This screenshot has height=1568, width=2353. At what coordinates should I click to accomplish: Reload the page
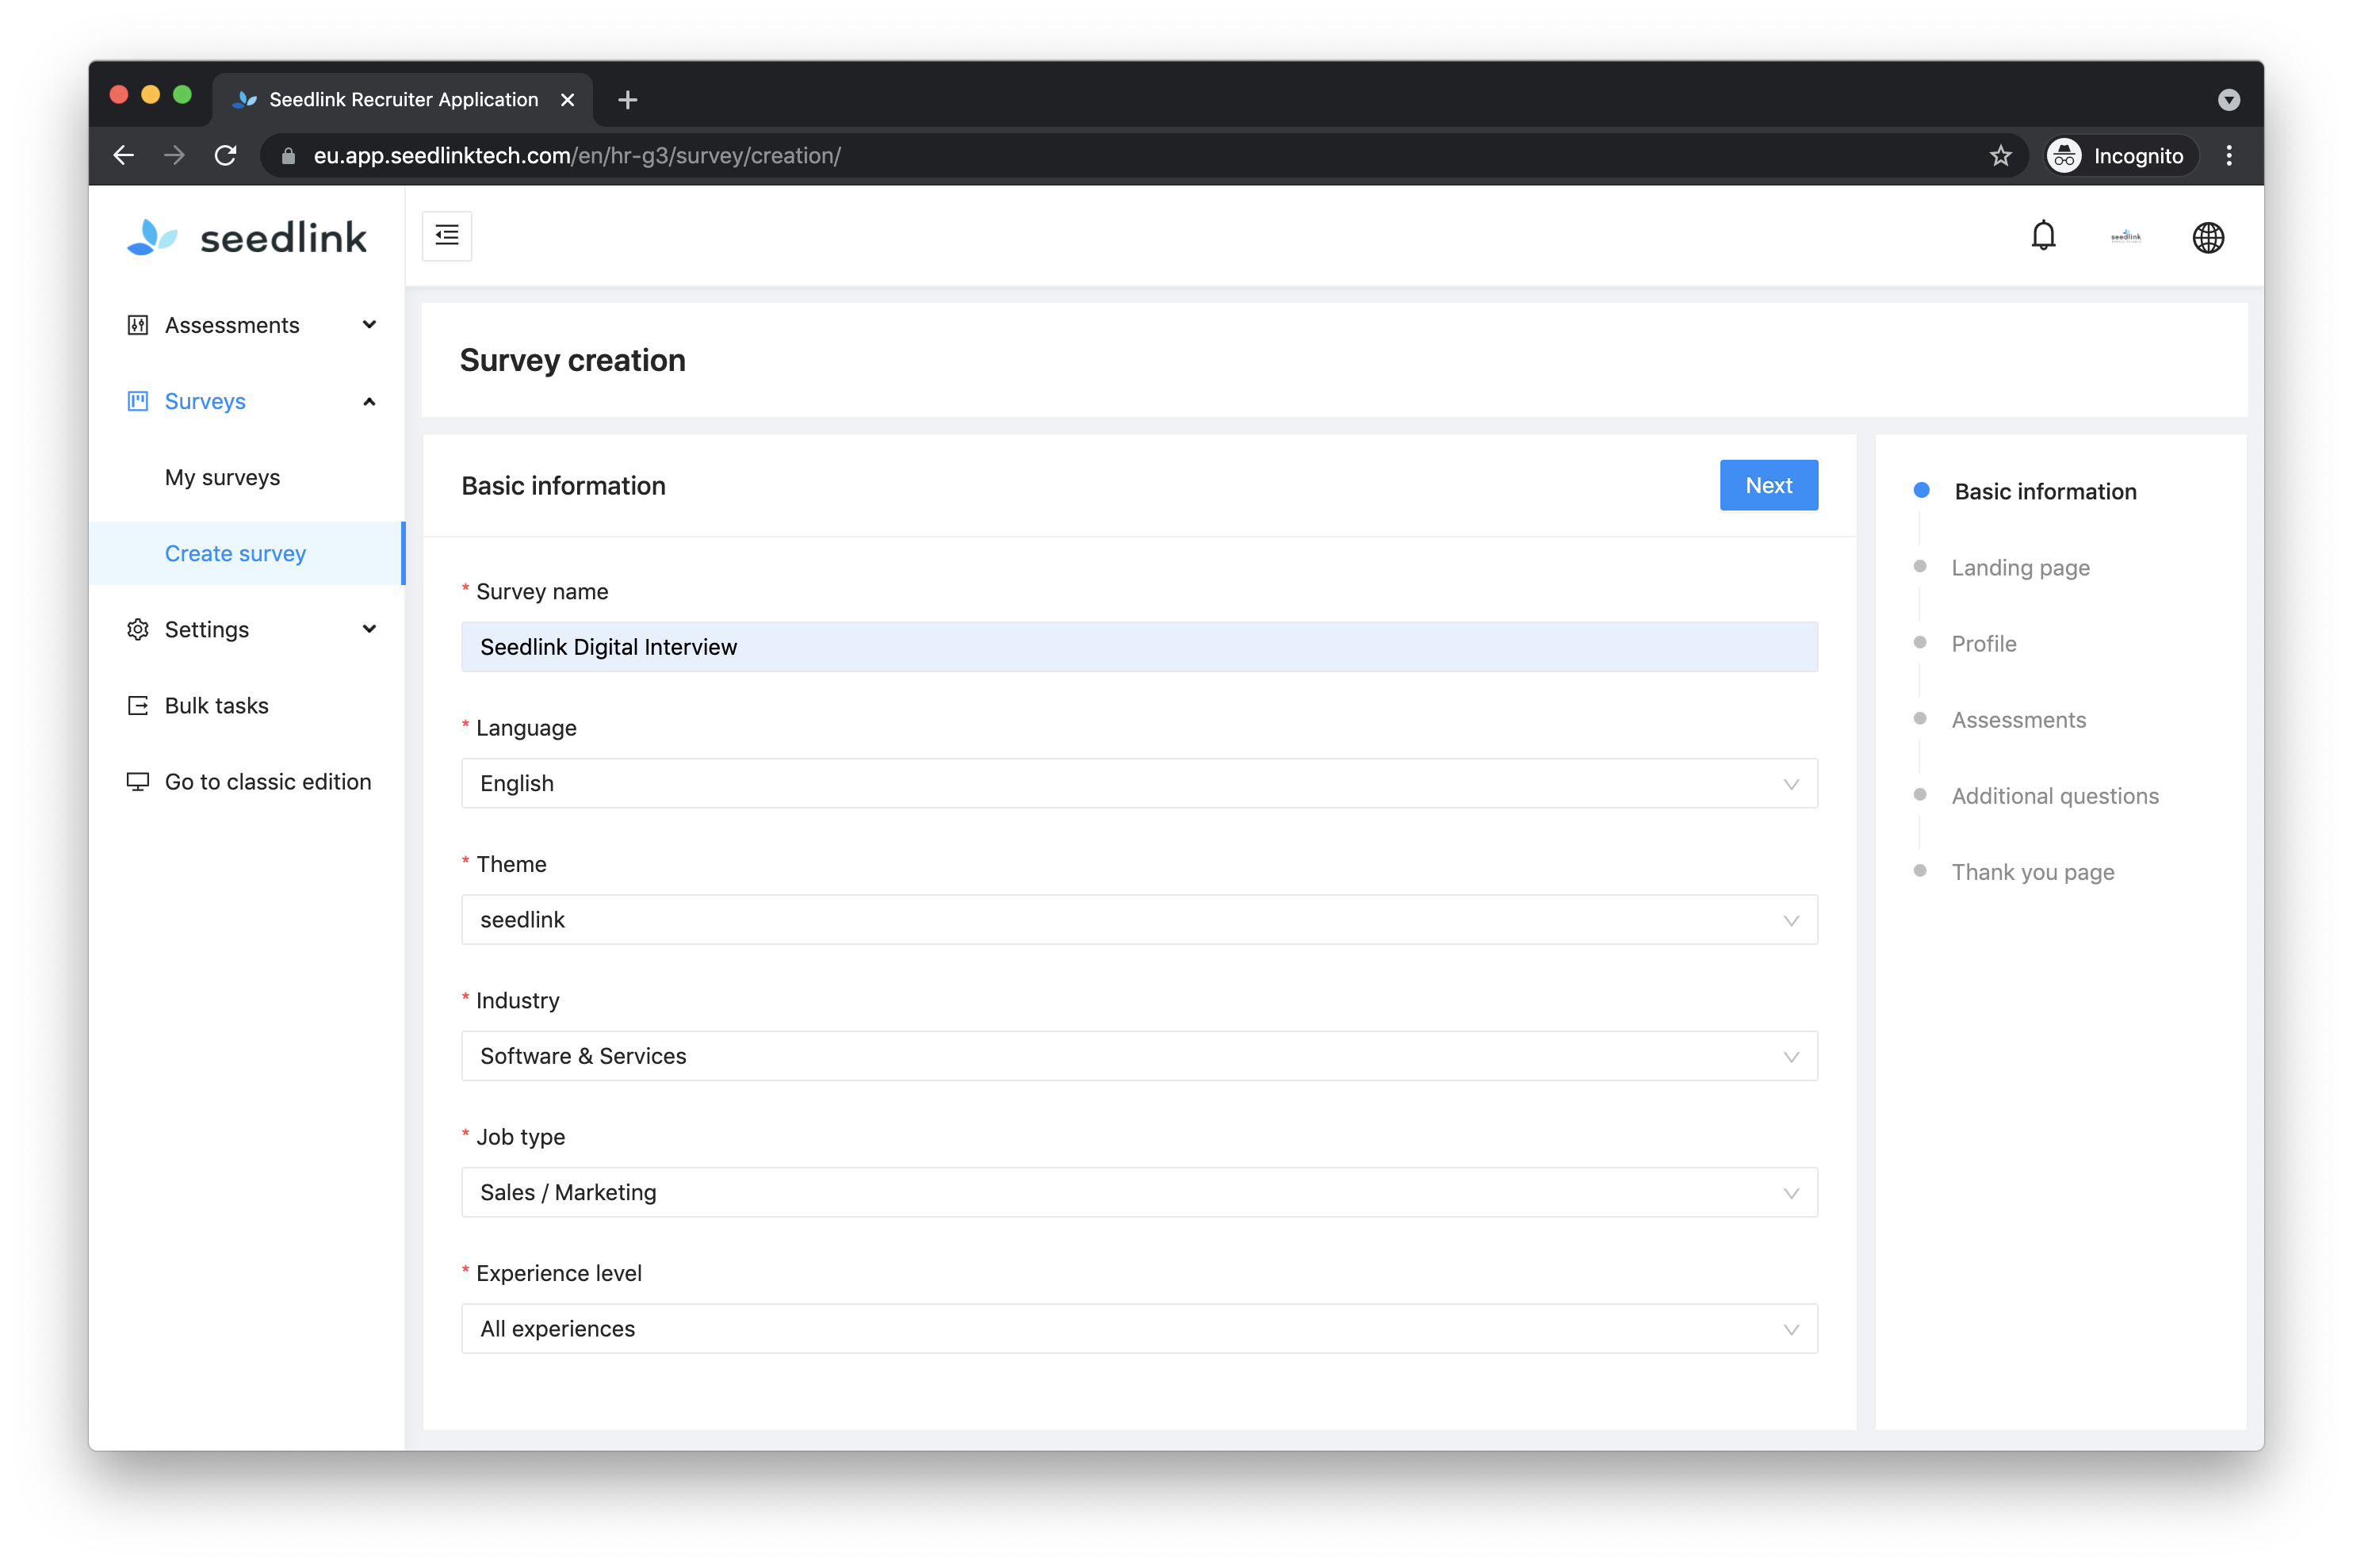tap(226, 155)
